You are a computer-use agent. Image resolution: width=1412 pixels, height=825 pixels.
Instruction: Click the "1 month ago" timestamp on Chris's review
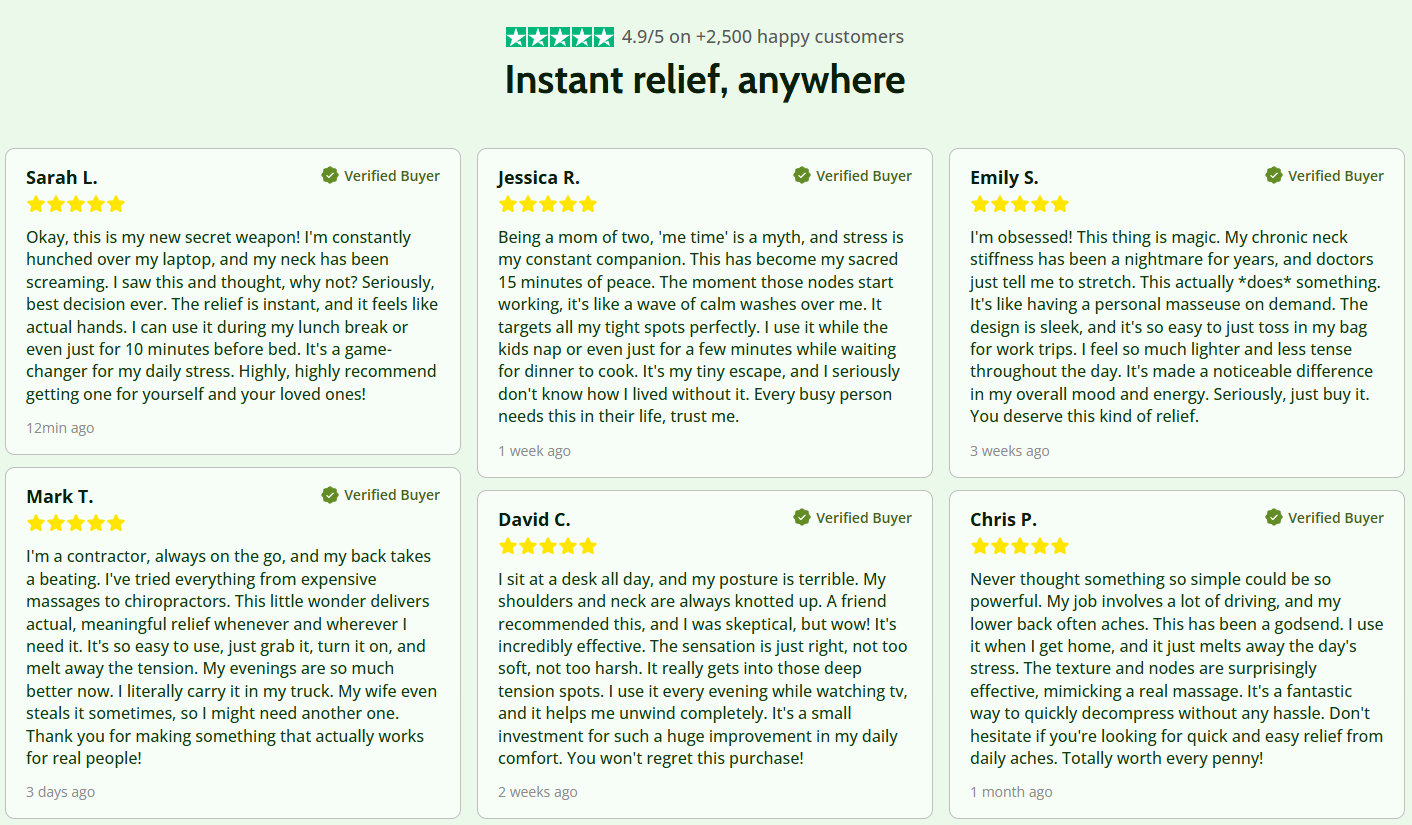coord(1011,792)
